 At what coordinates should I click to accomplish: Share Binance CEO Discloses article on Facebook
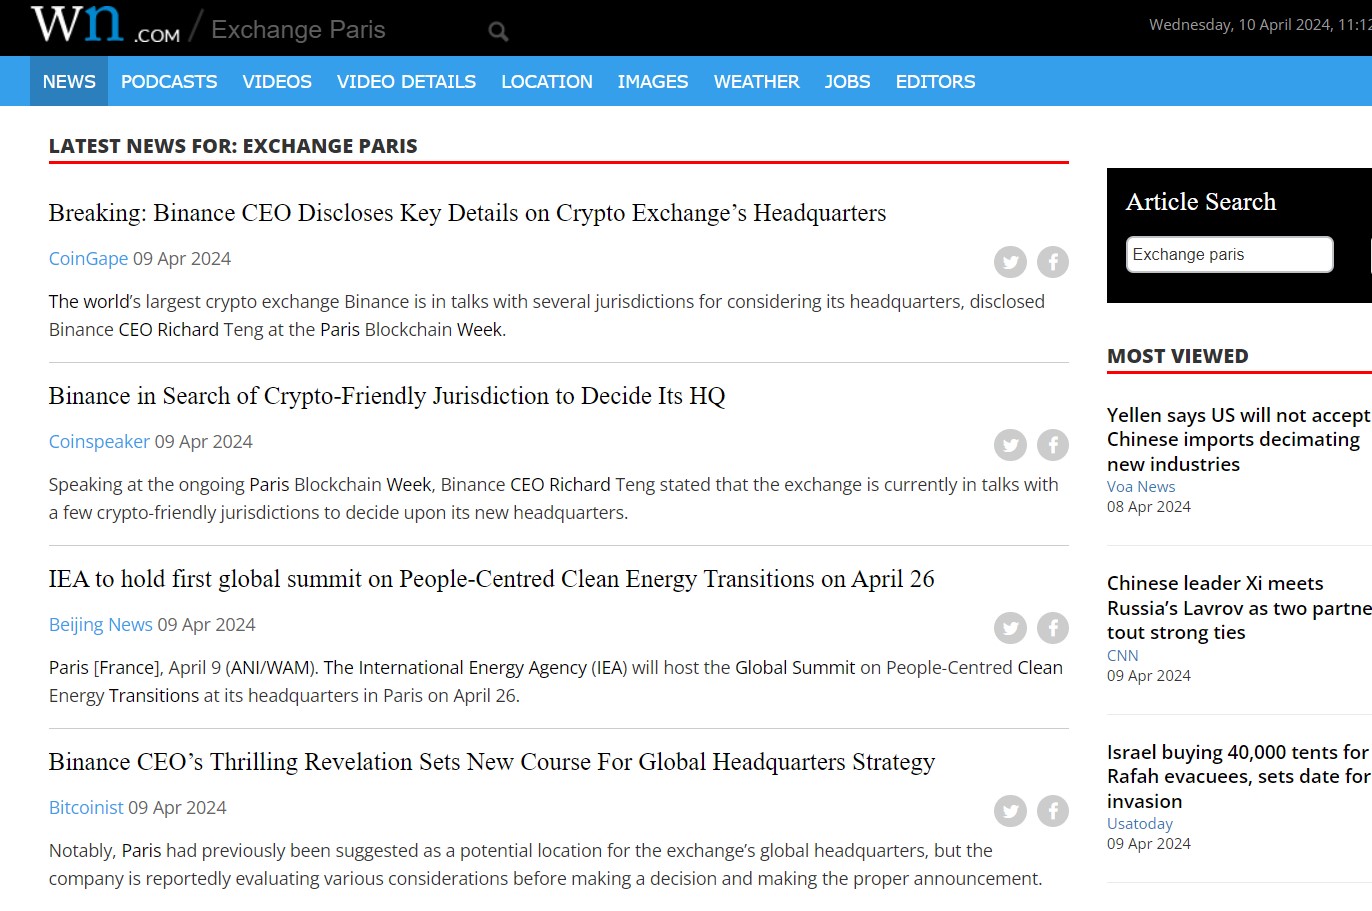1053,262
